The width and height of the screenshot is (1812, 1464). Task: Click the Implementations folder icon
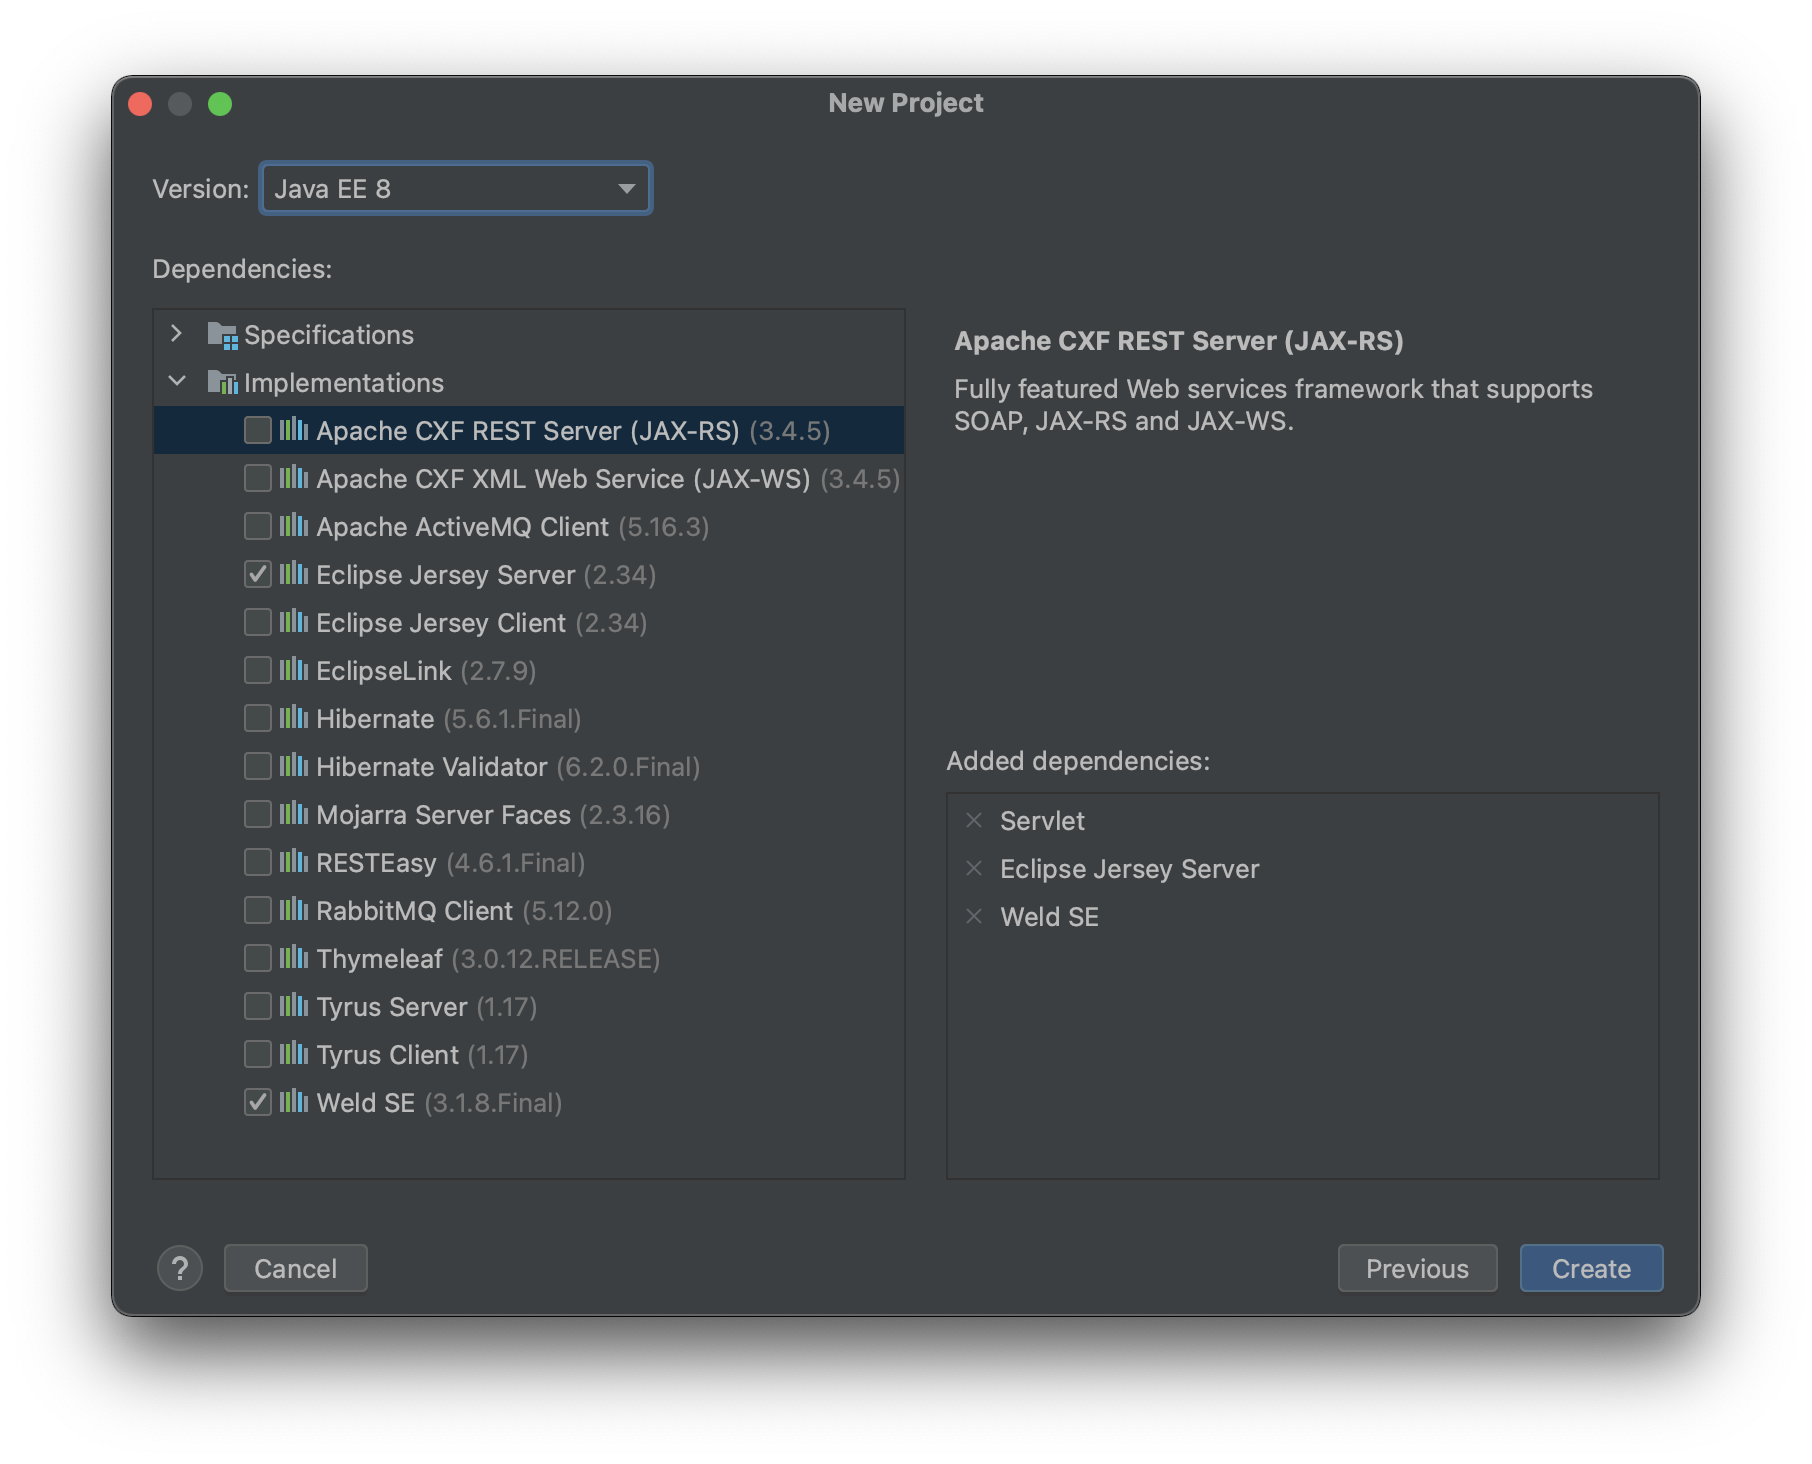tap(222, 383)
